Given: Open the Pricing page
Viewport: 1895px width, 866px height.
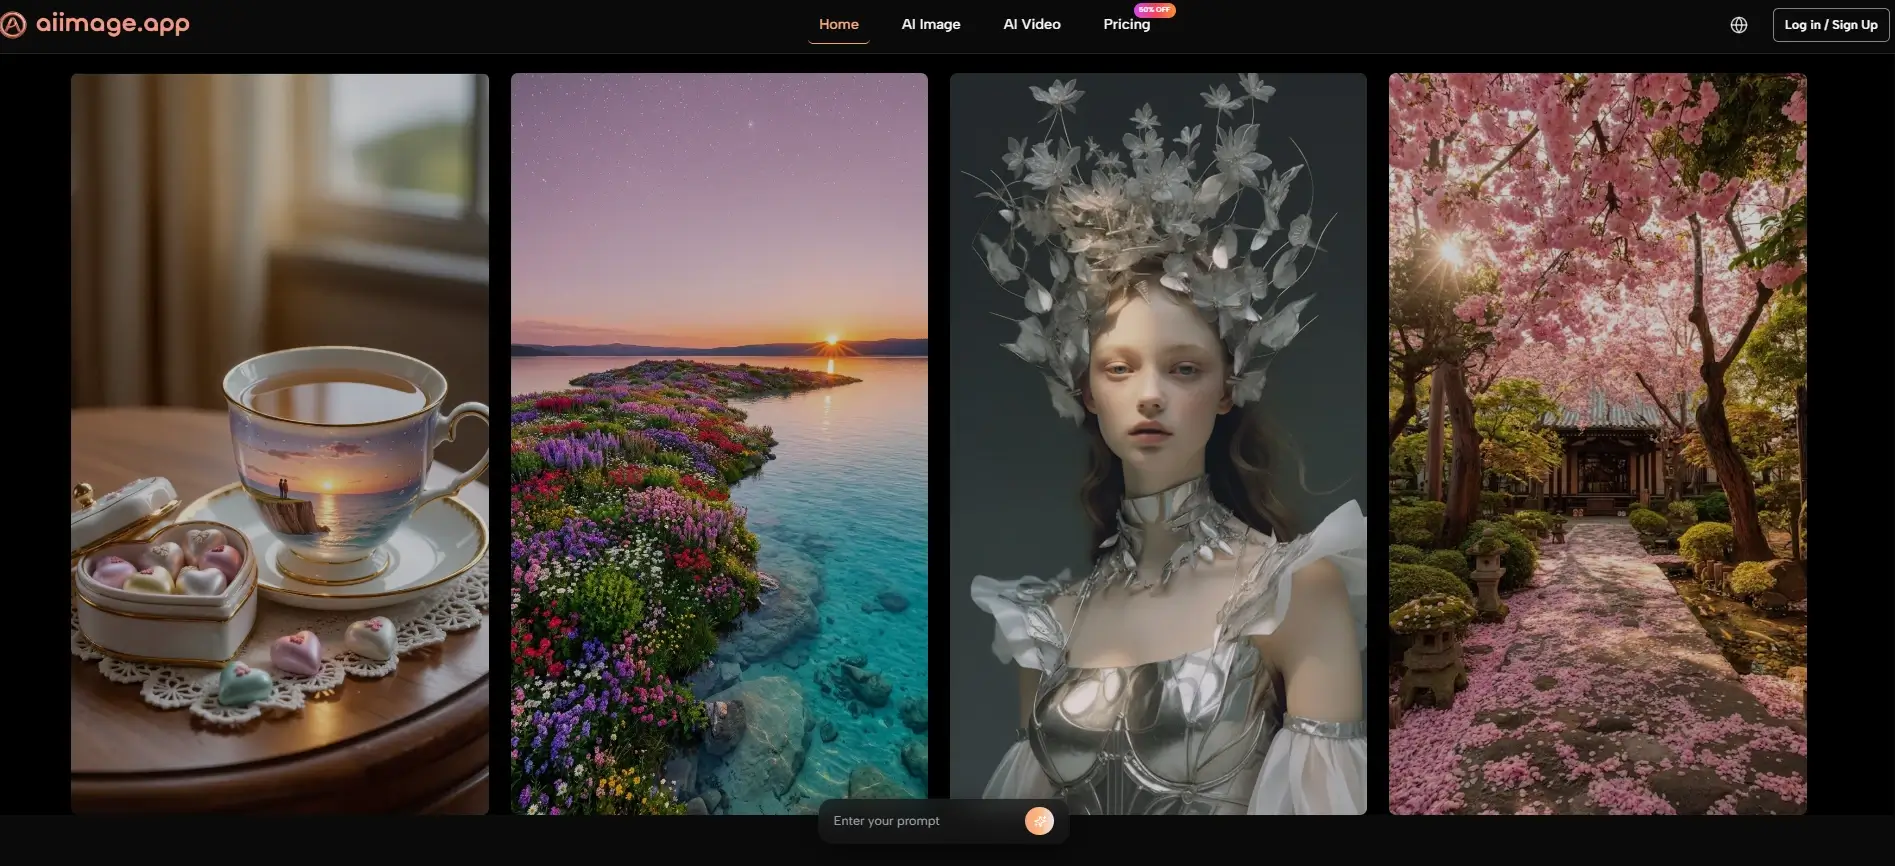Looking at the screenshot, I should pyautogui.click(x=1126, y=25).
